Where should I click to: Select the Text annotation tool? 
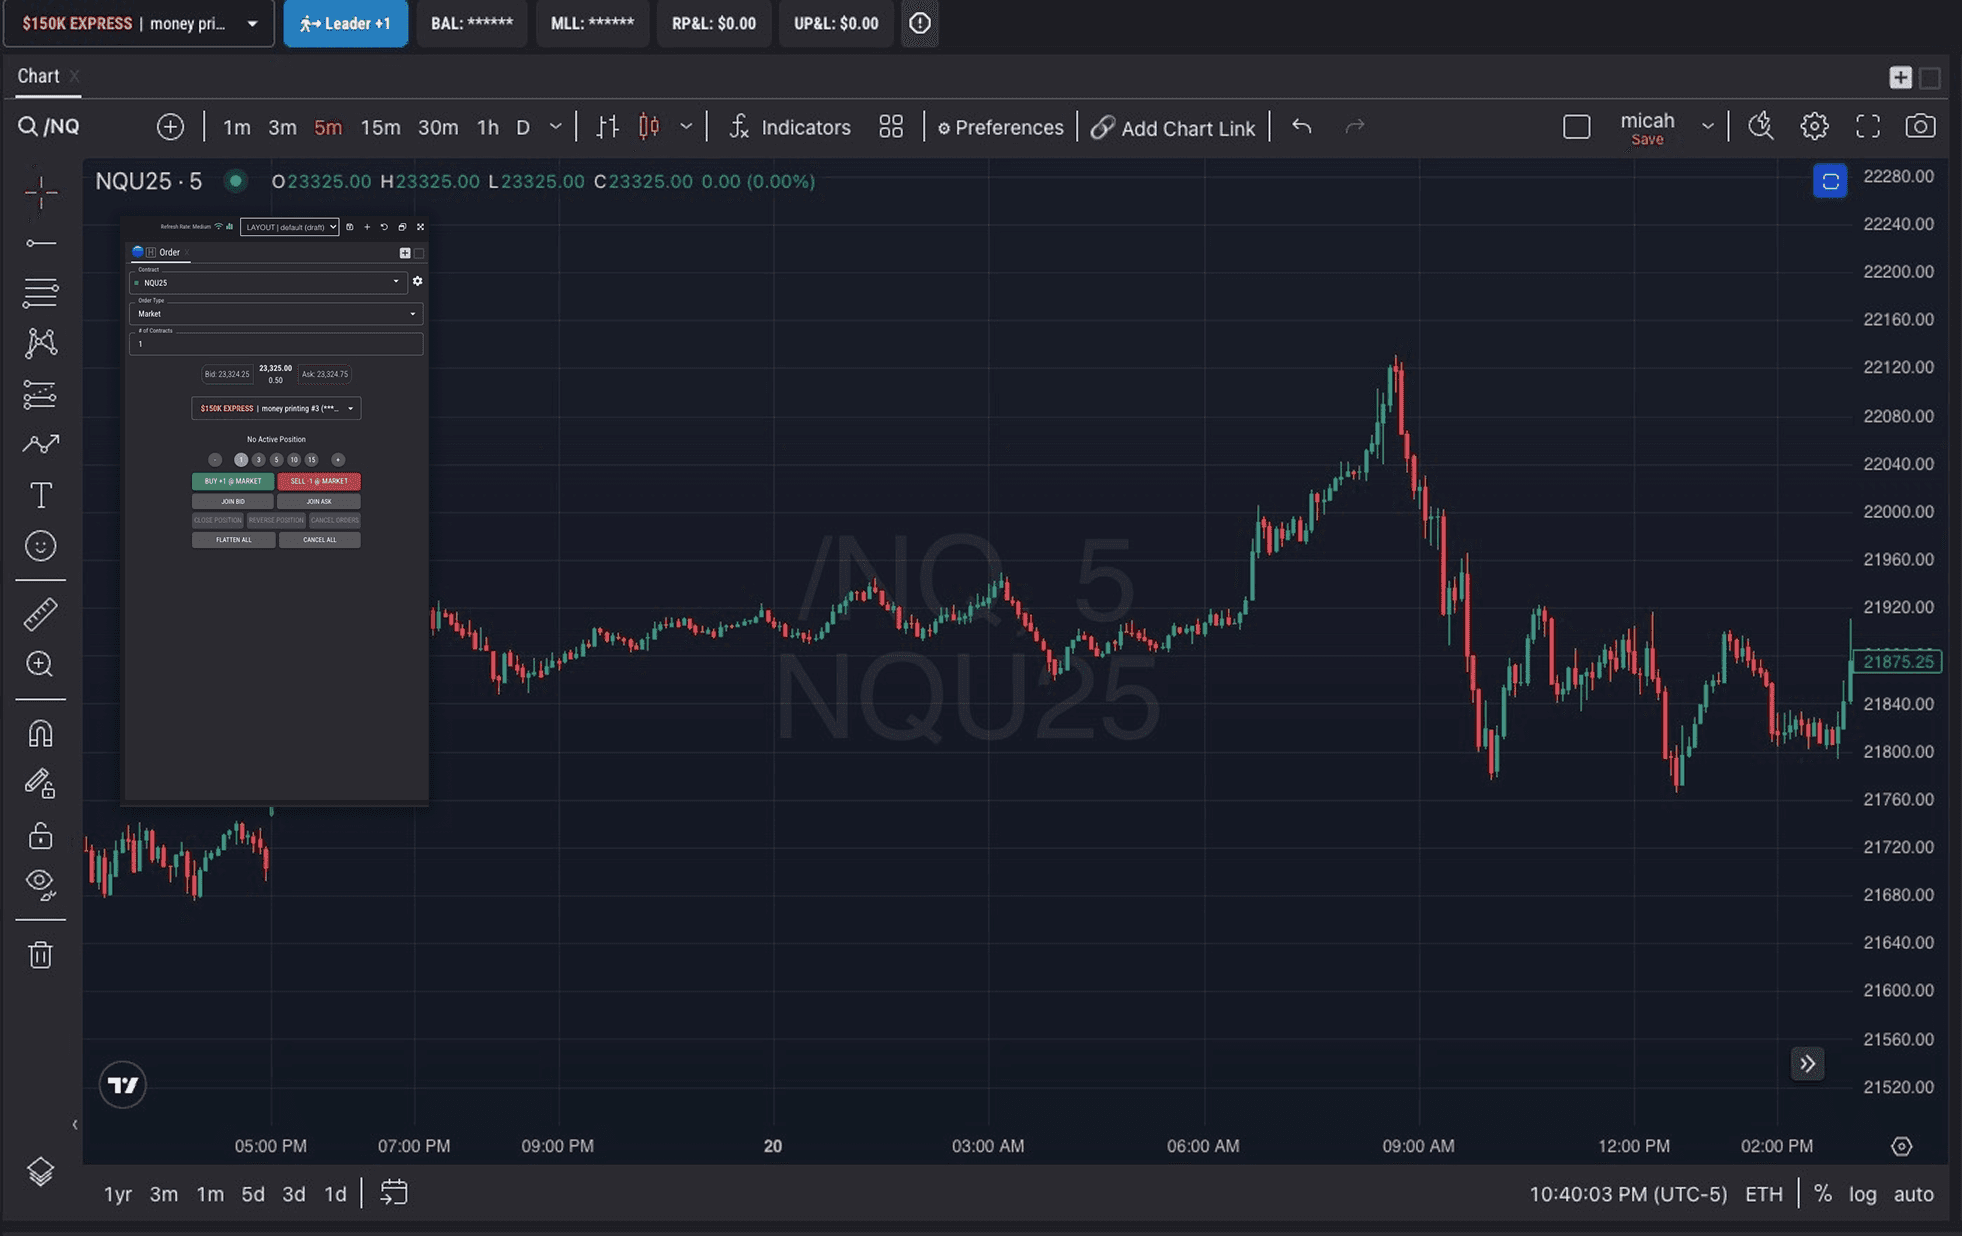[x=40, y=494]
